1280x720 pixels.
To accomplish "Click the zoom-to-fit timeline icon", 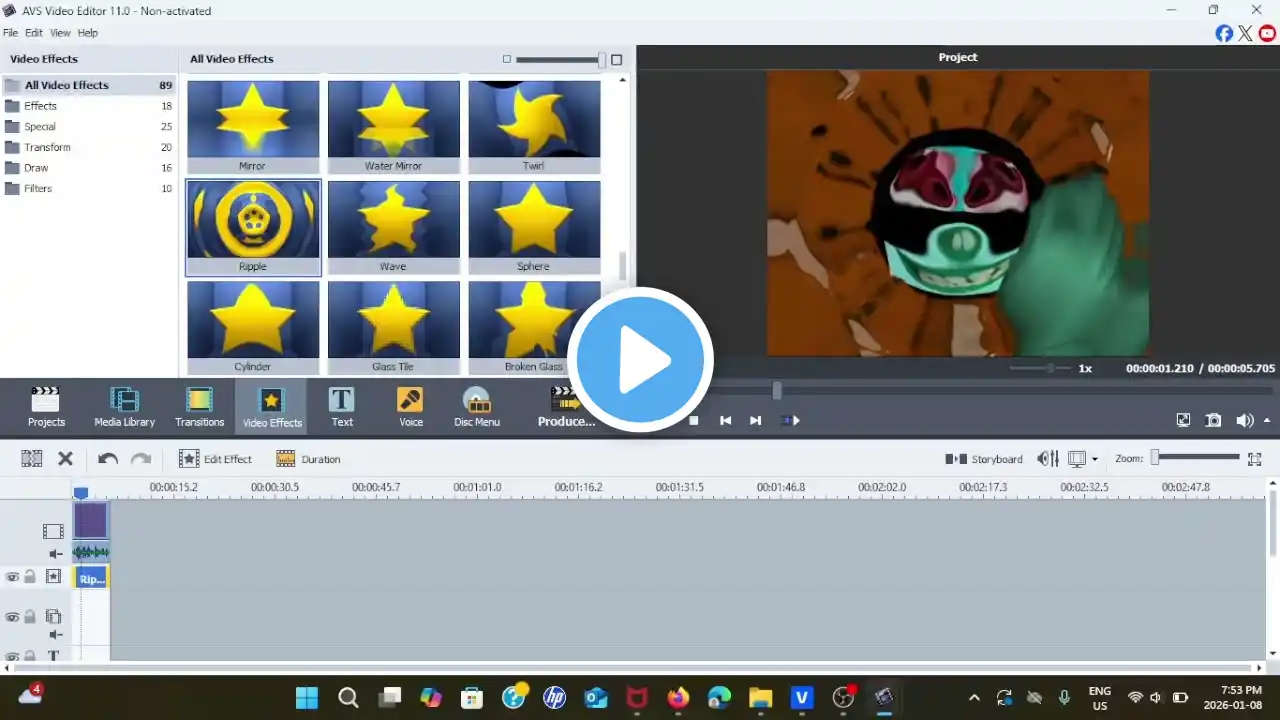I will (x=1255, y=459).
